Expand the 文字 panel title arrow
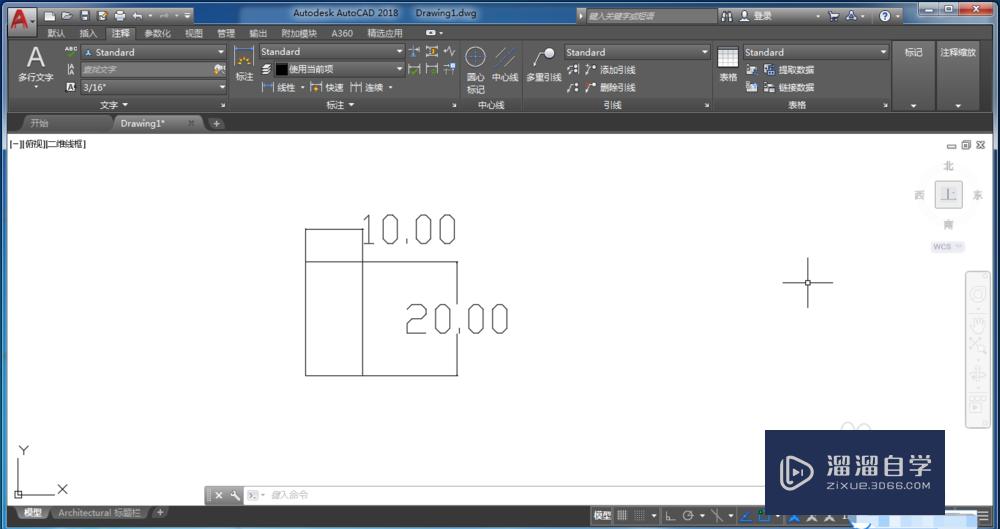Image resolution: width=1000 pixels, height=529 pixels. 125,105
